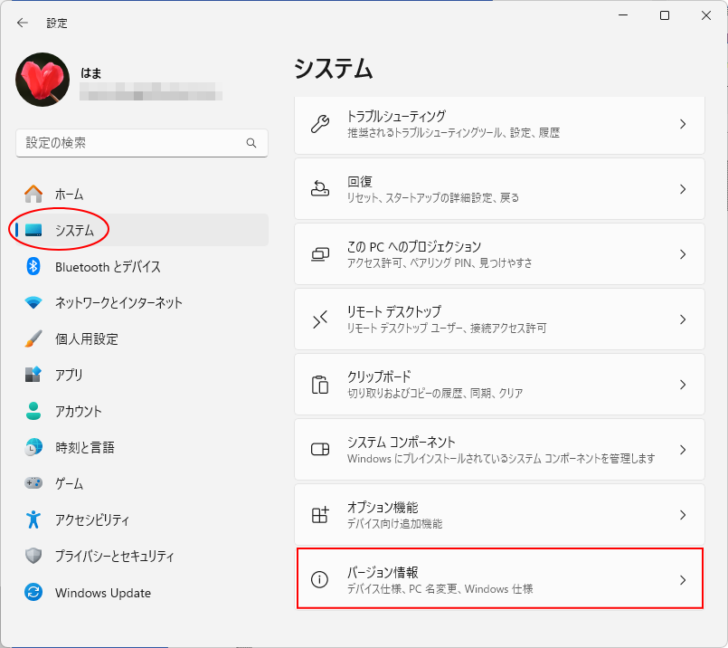The width and height of the screenshot is (728, 648).
Task: Click the Bluetooth icon in the sidebar
Action: [x=33, y=266]
